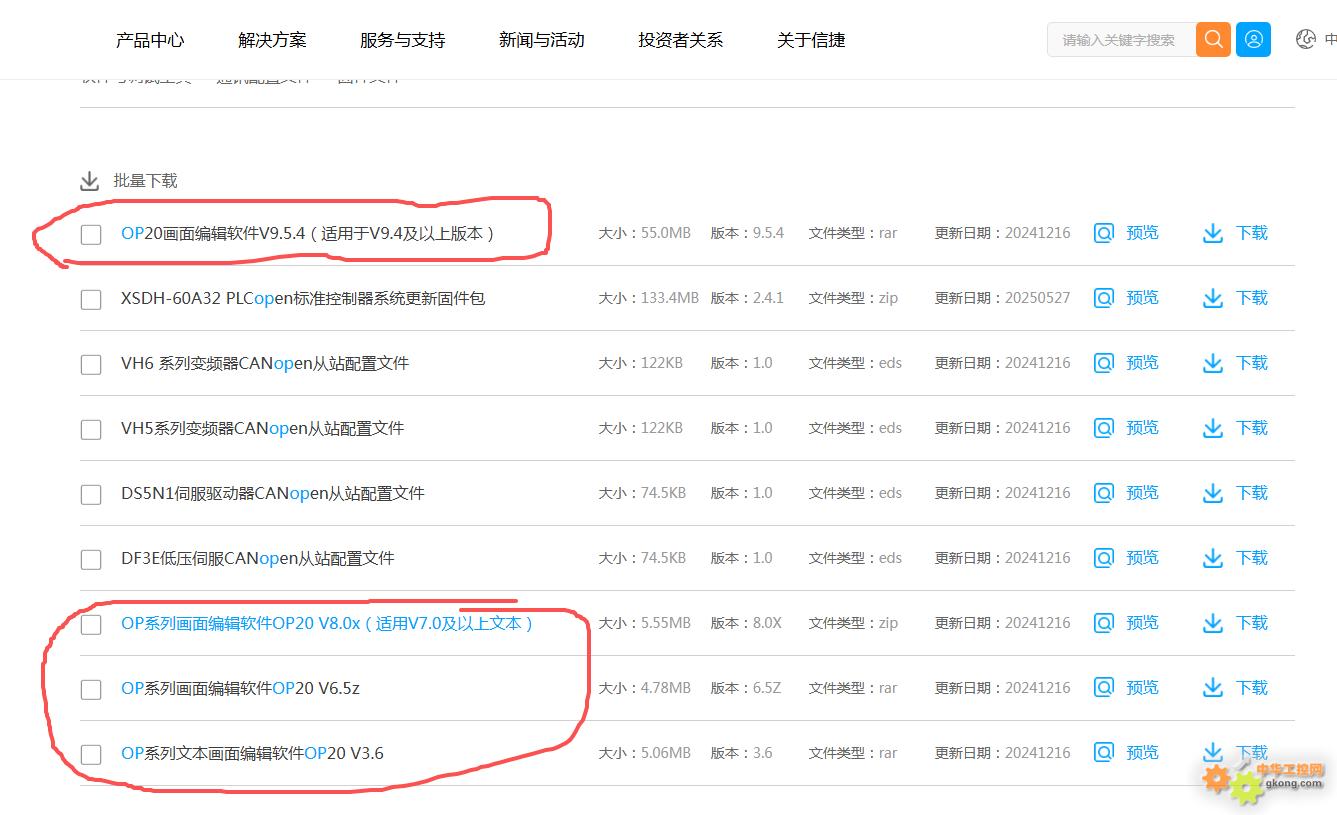Open the blue user account icon
1337x815 pixels.
pyautogui.click(x=1253, y=40)
